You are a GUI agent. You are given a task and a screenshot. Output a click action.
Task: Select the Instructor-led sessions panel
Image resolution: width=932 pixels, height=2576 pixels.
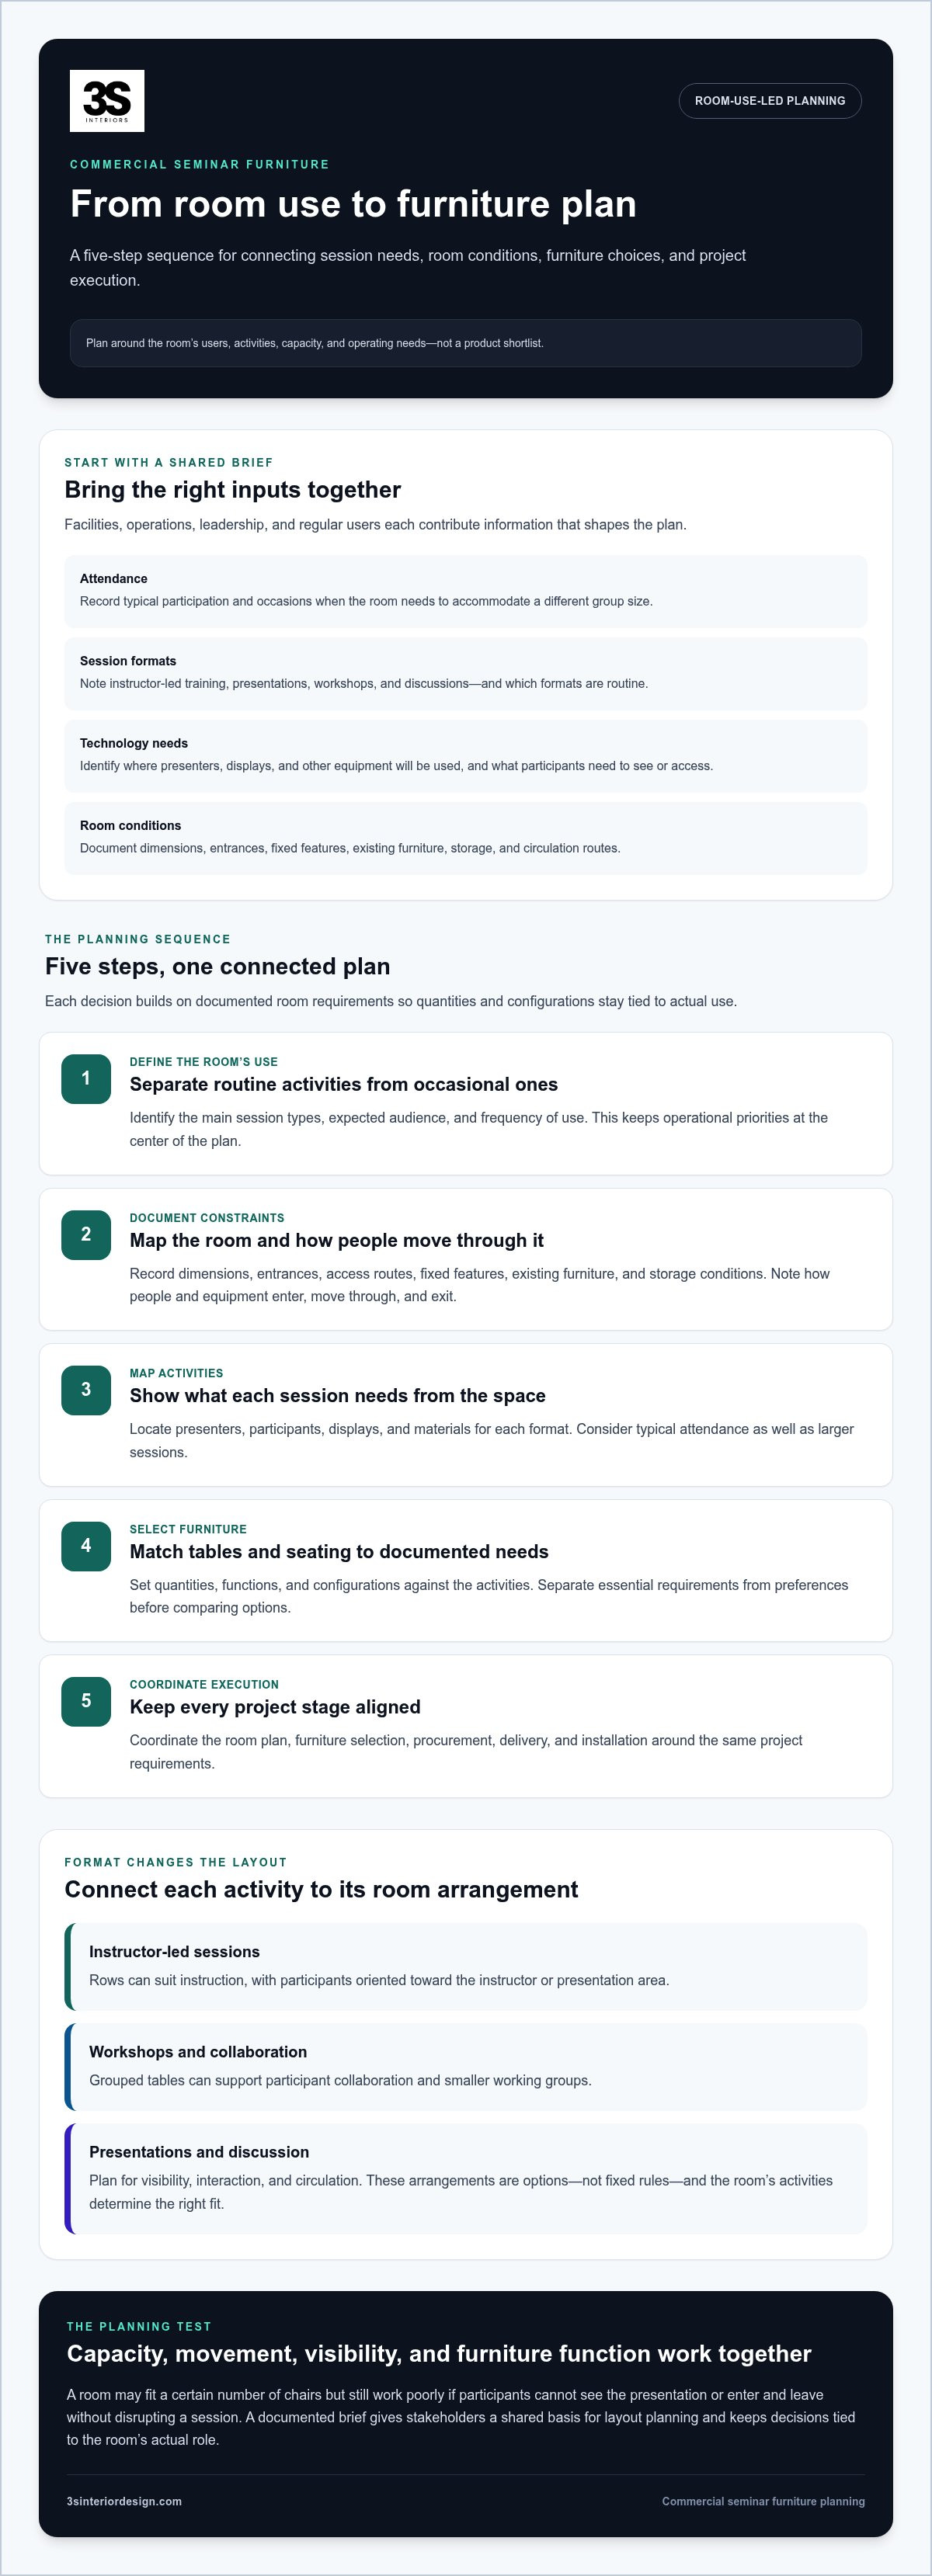coord(466,1966)
